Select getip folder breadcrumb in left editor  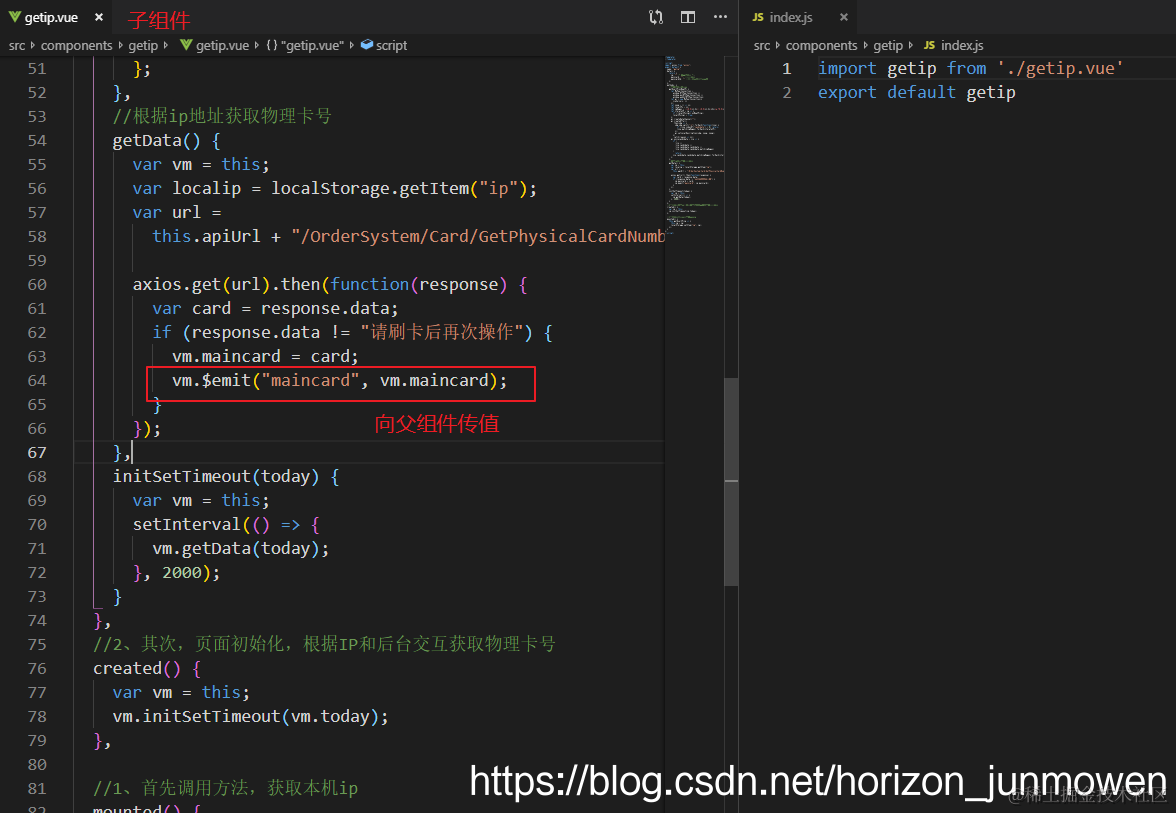point(142,45)
